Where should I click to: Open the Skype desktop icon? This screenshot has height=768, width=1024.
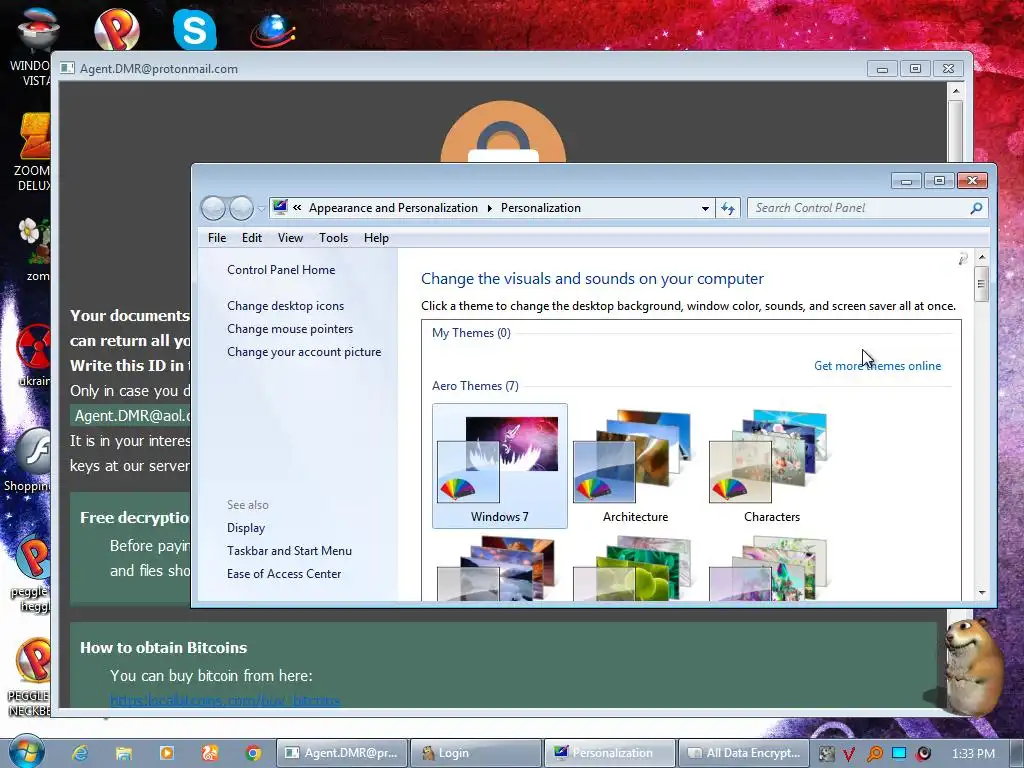click(195, 29)
